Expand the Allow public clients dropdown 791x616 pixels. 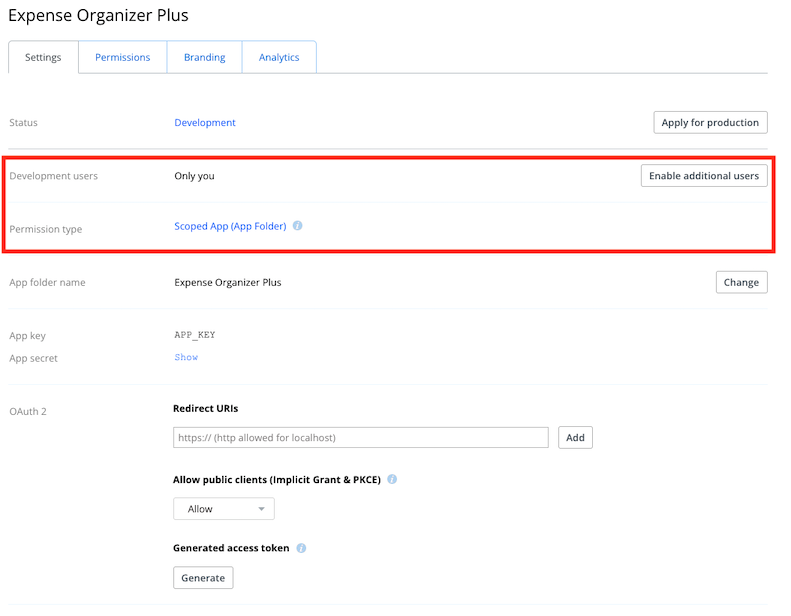(x=224, y=509)
